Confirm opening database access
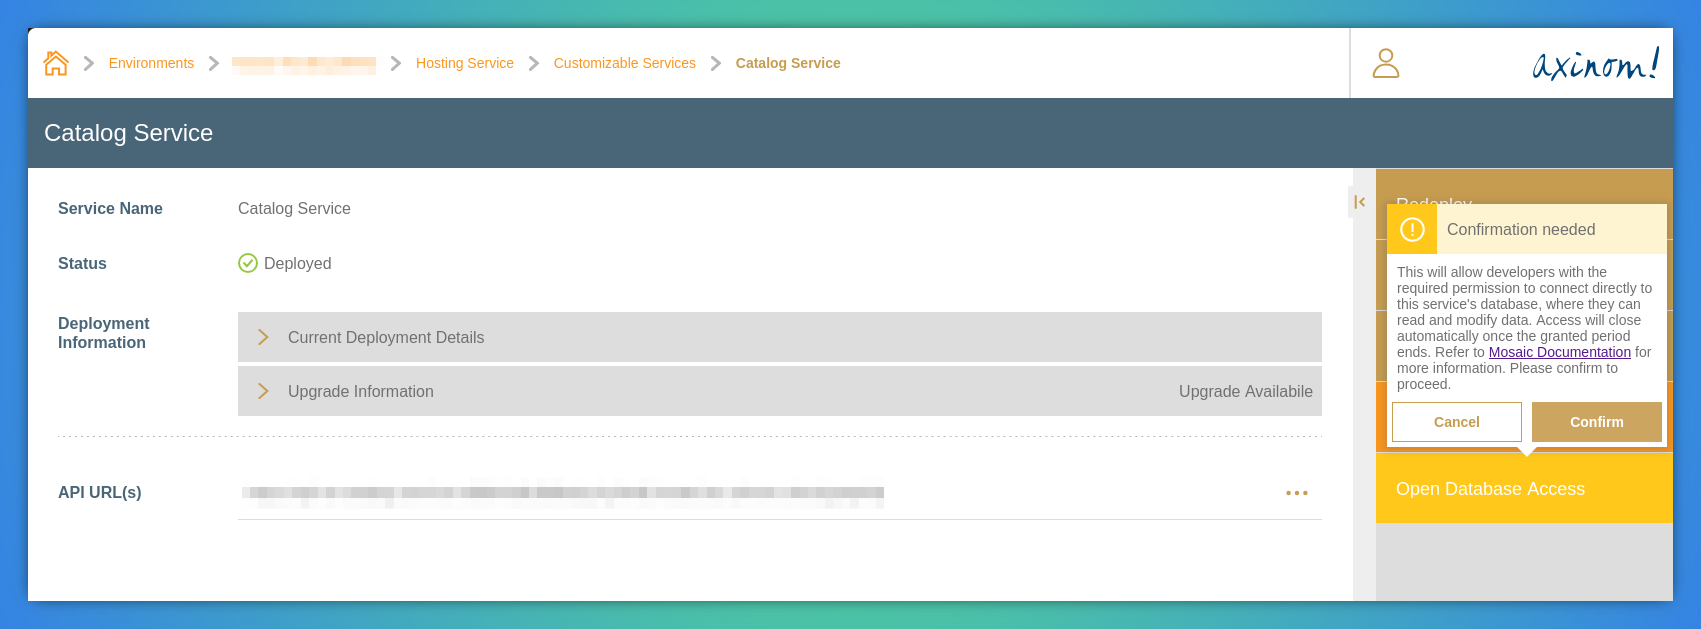Screen dimensions: 1701x629 [x=1597, y=422]
